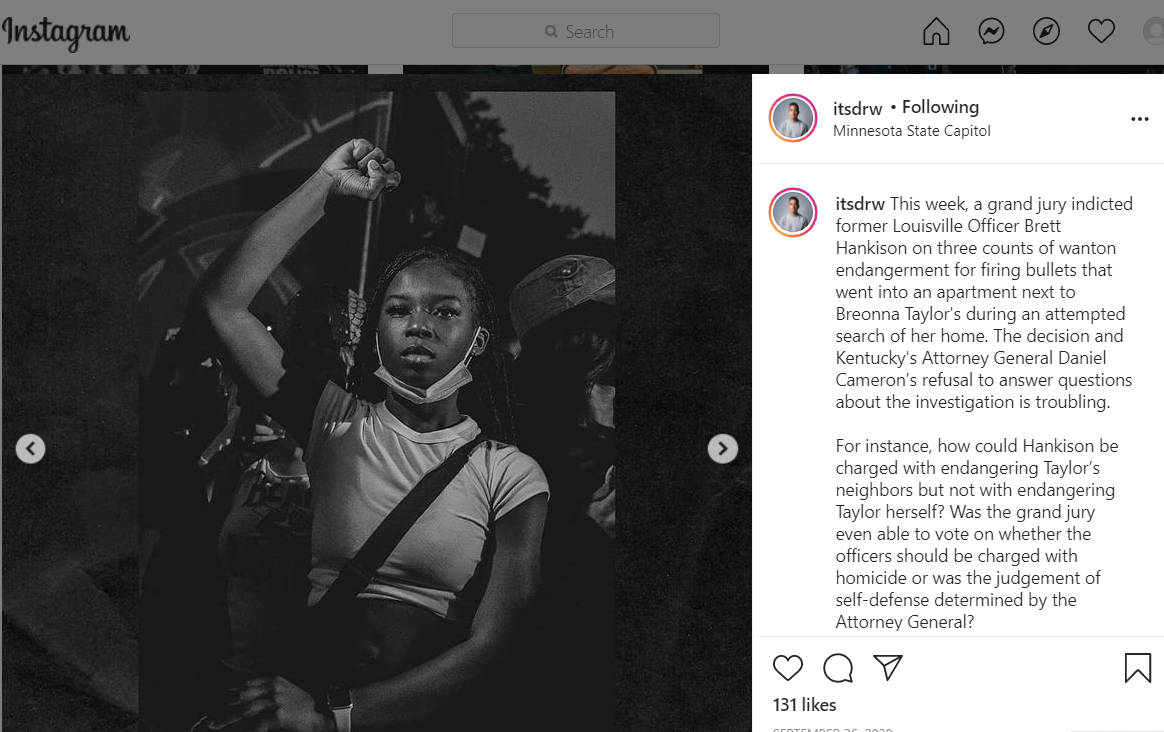Open Messenger direct messages icon
1164x732 pixels.
(x=991, y=32)
